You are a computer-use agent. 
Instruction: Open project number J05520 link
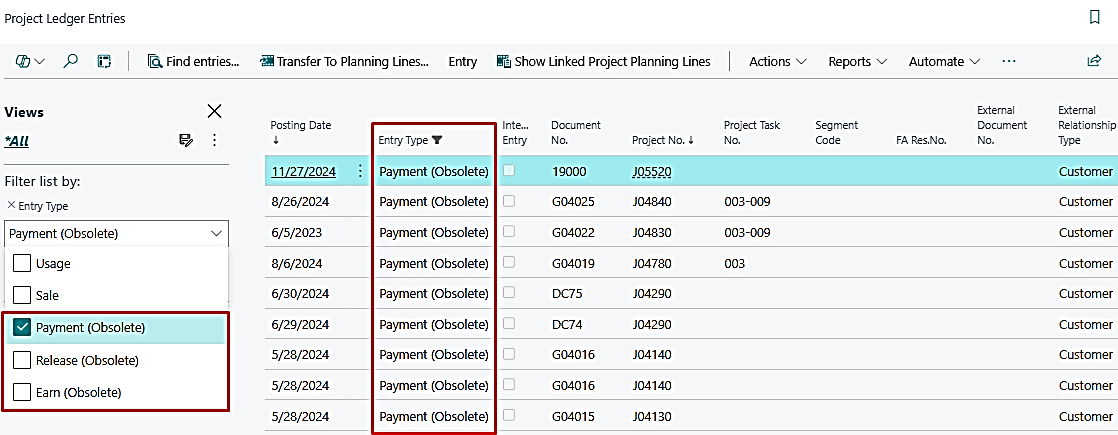pos(651,171)
